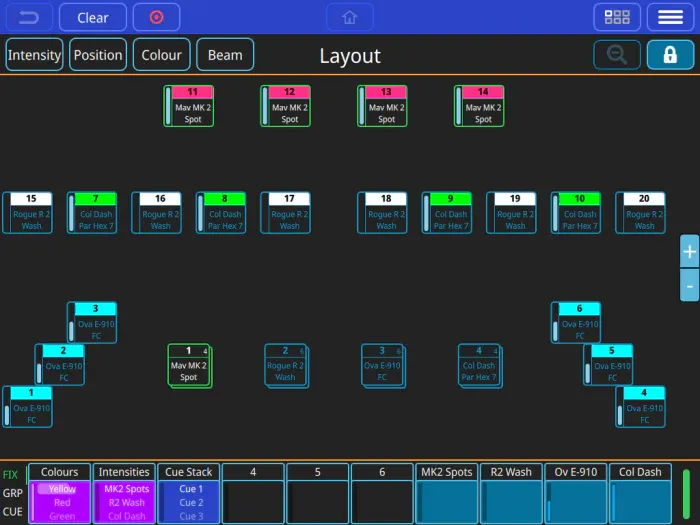The height and width of the screenshot is (525, 700).
Task: Click the CUE row label
Action: point(12,512)
